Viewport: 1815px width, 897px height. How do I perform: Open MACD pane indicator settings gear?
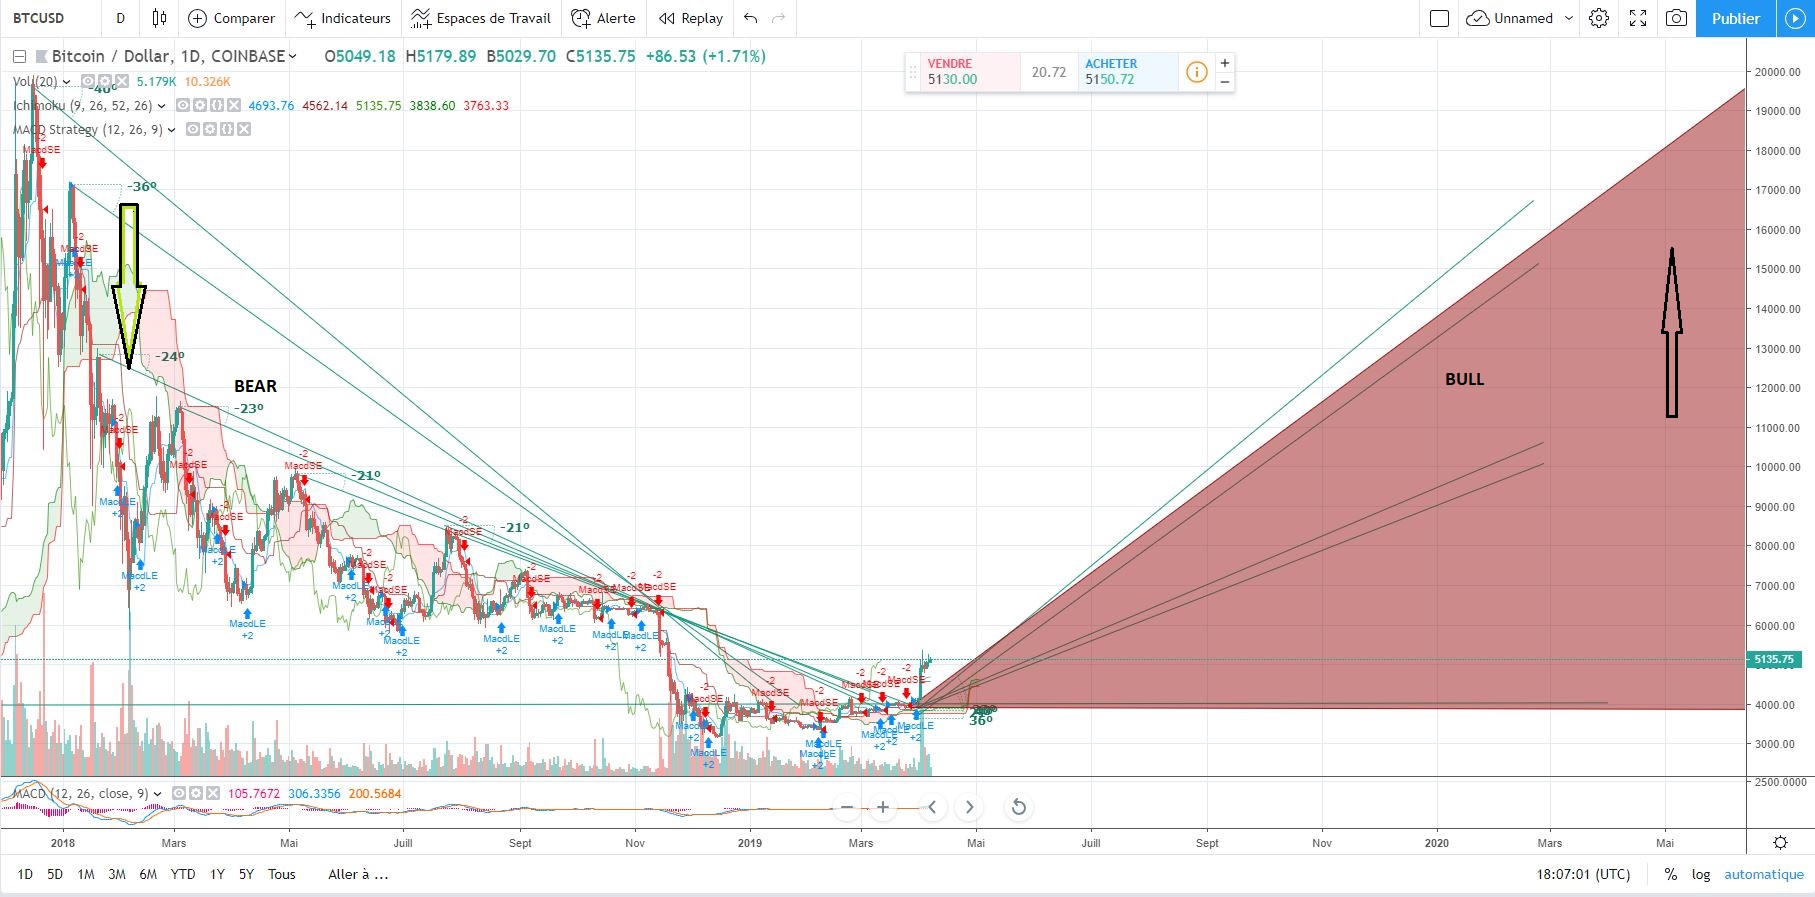[x=196, y=793]
